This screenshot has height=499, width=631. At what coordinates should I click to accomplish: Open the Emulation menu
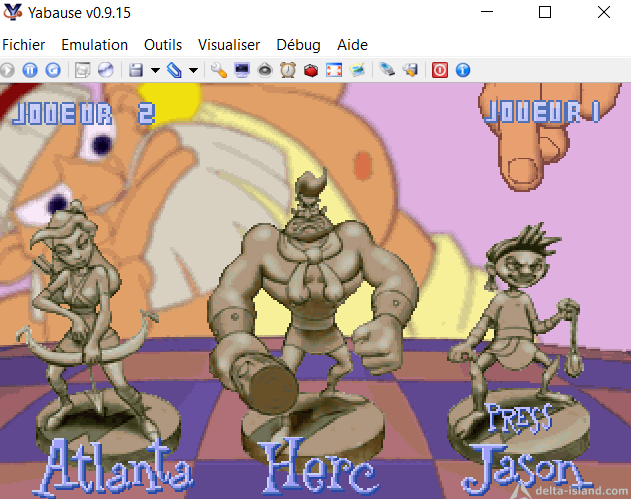pos(95,45)
